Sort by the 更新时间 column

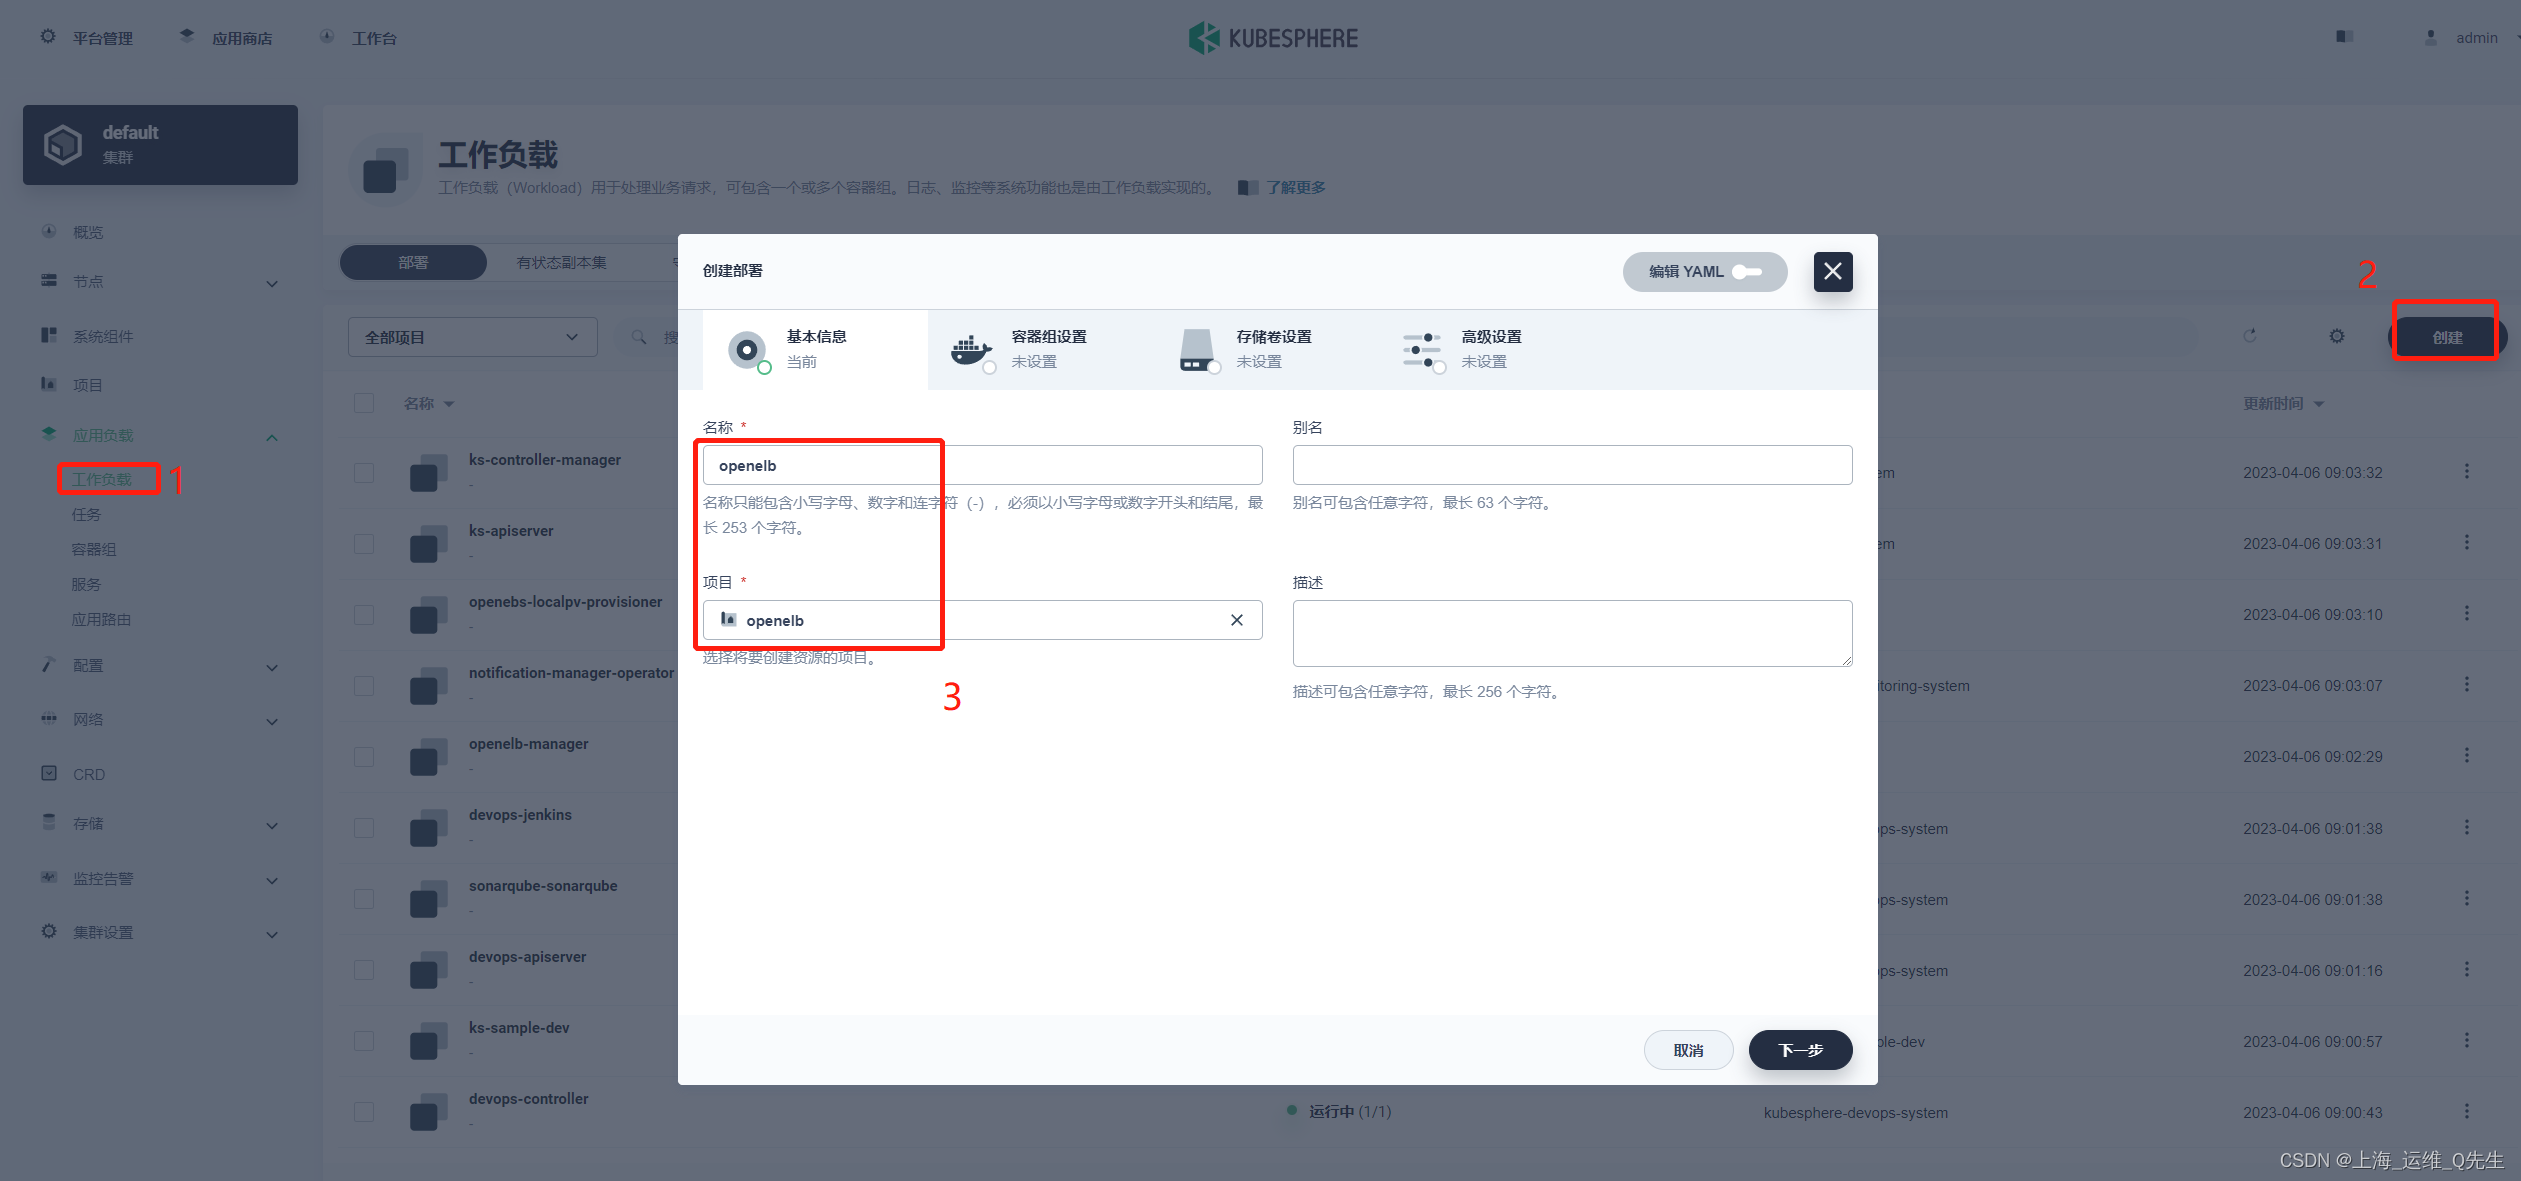pos(2283,403)
